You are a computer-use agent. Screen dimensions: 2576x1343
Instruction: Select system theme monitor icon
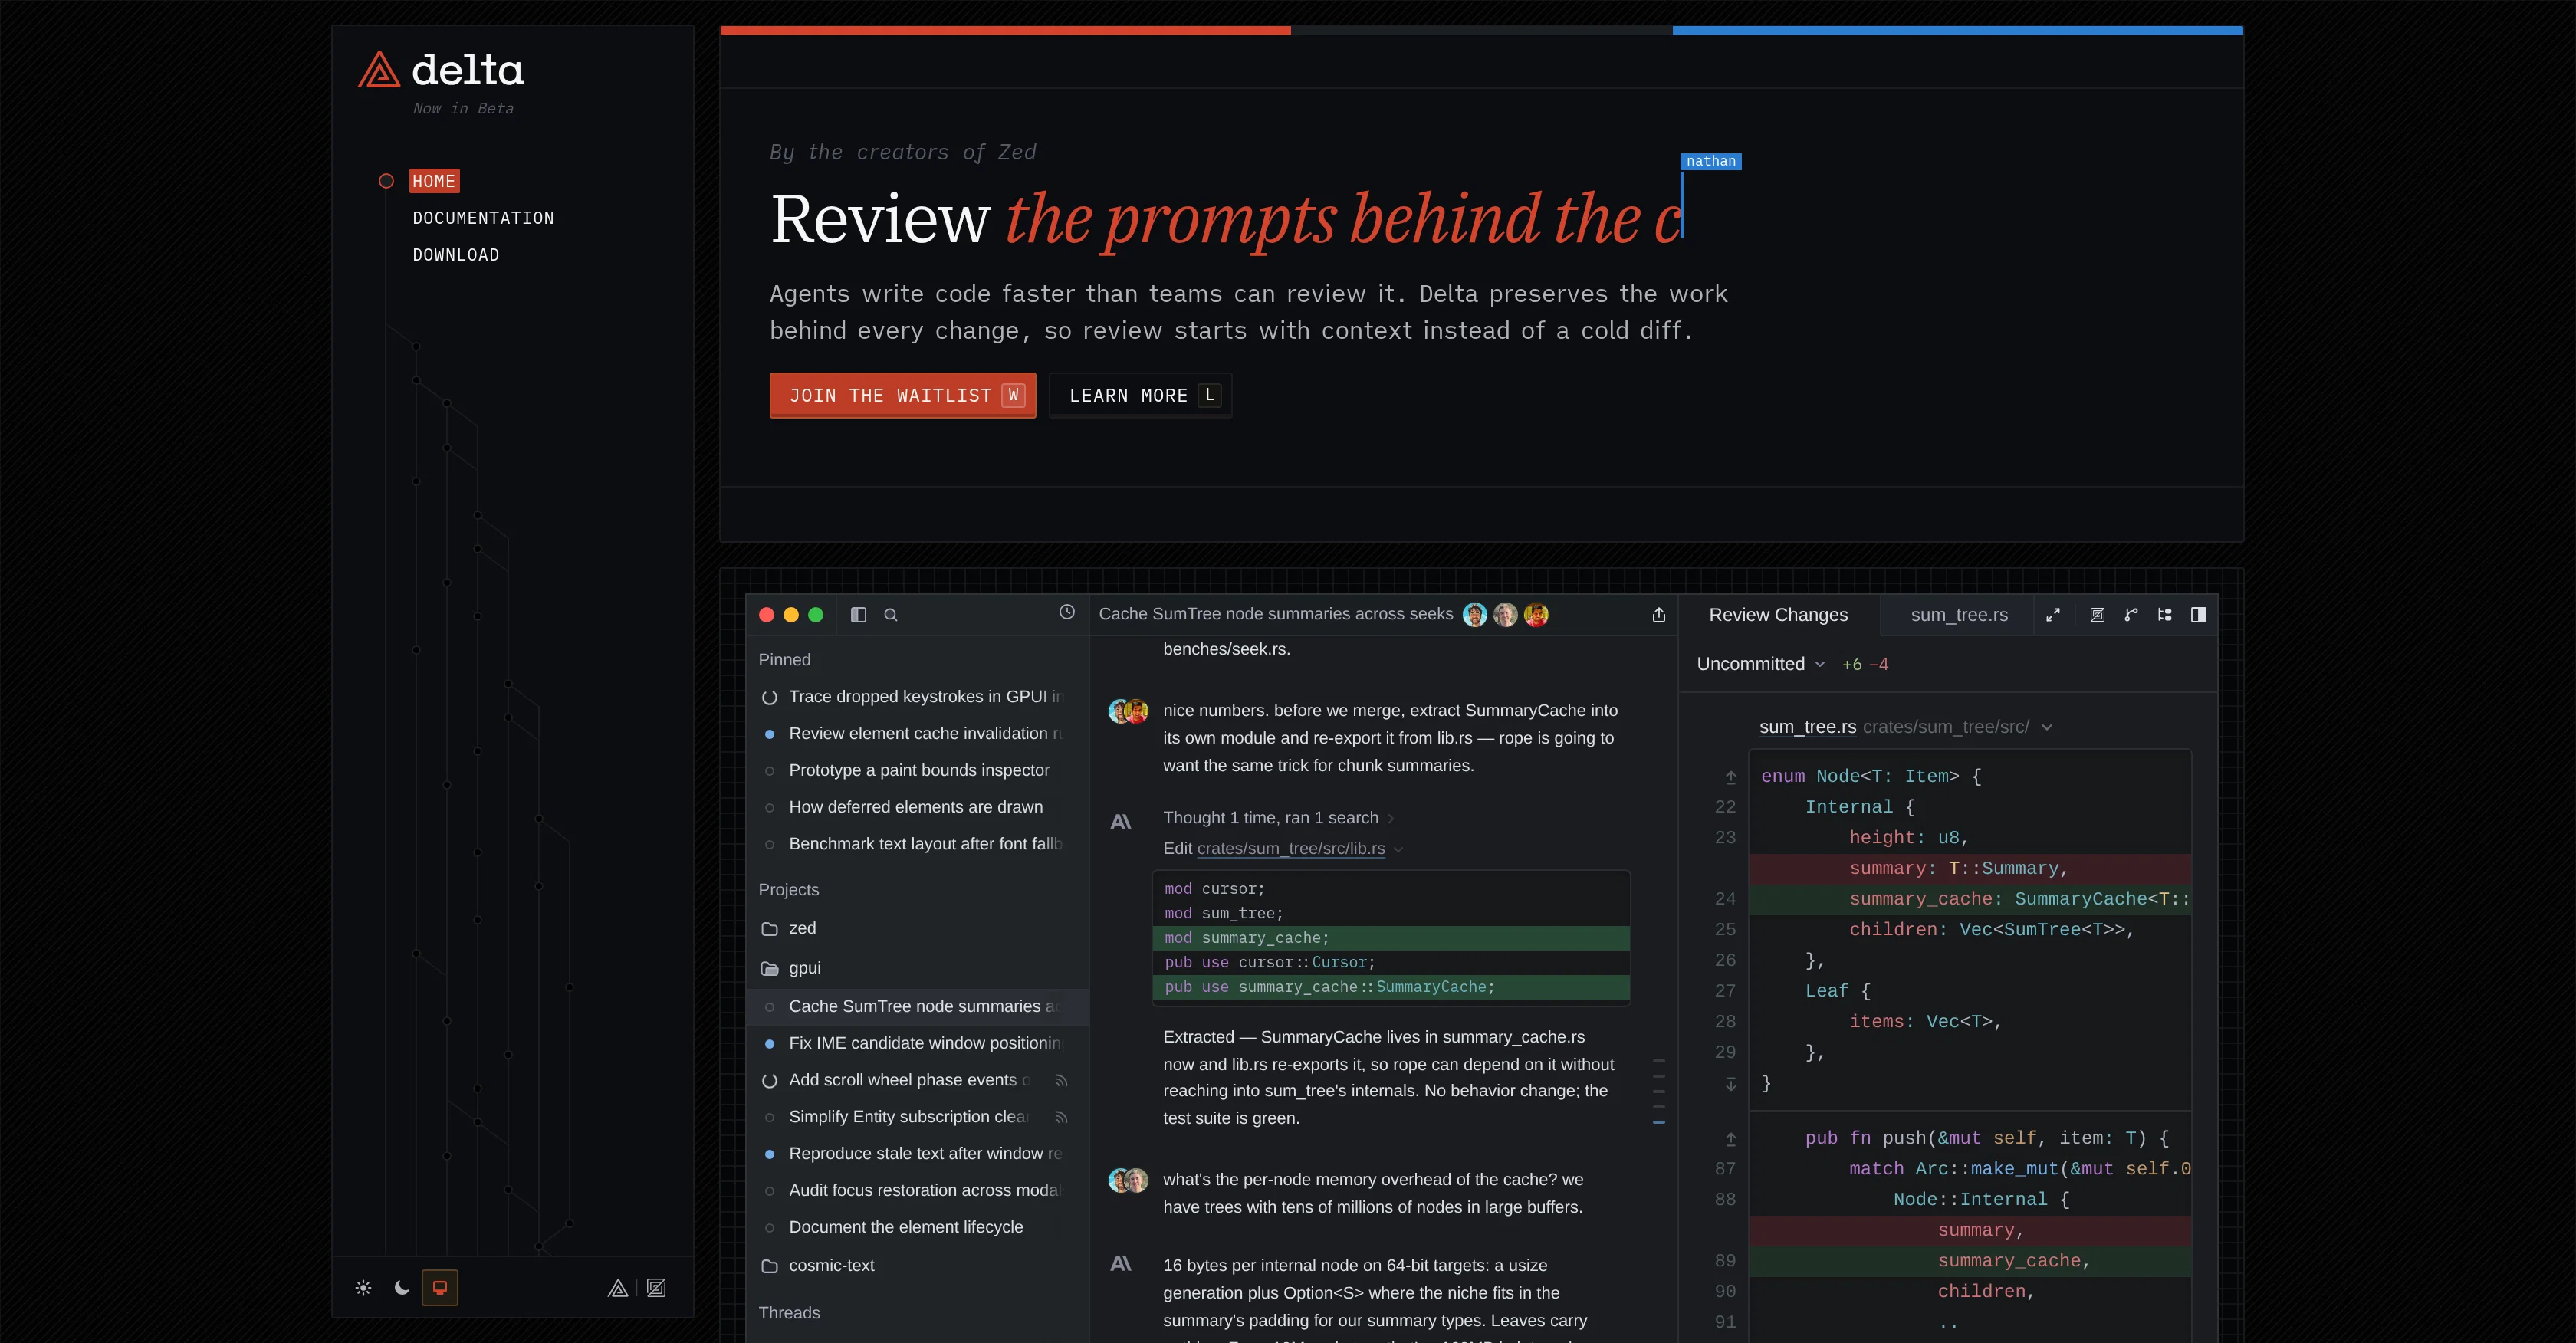440,1288
